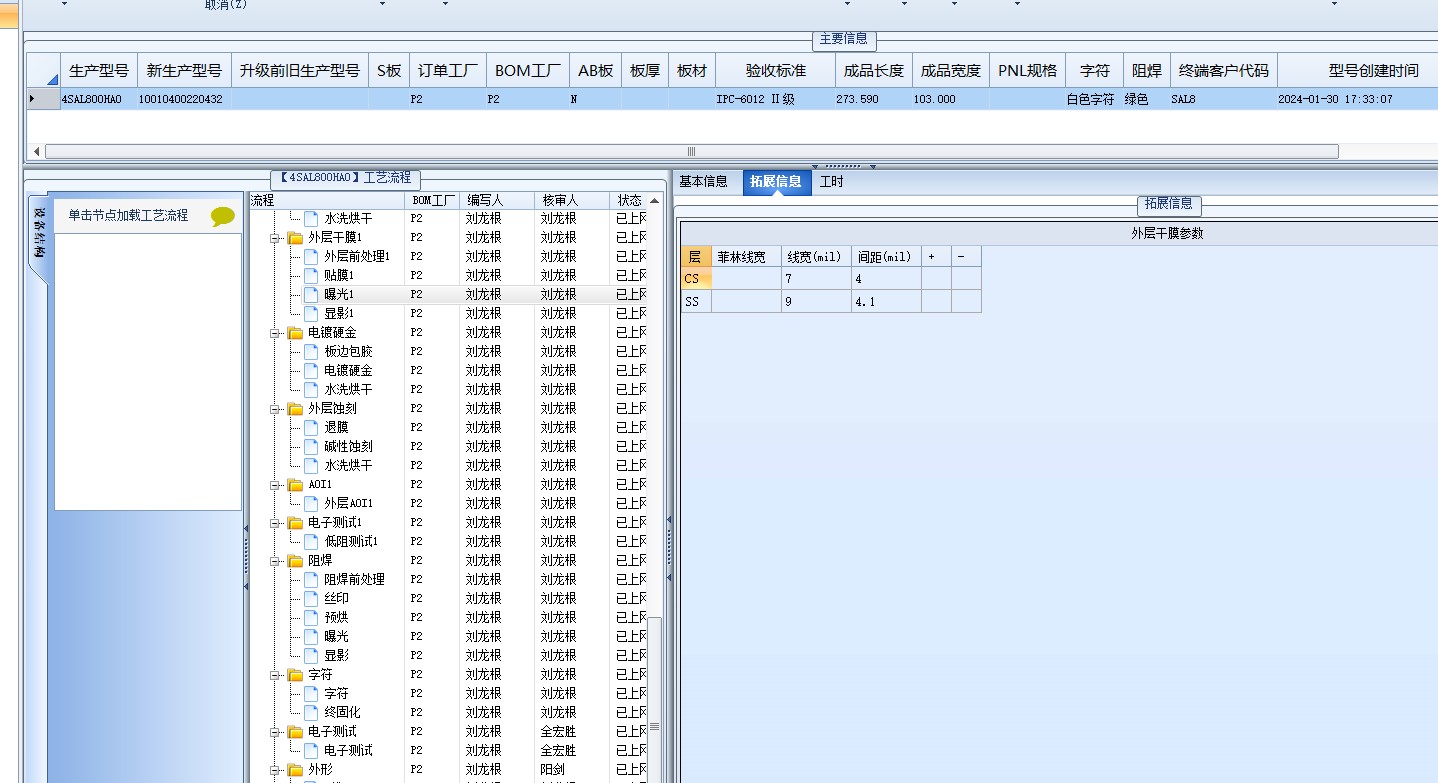Click the document icon beside 板边包胶
The width and height of the screenshot is (1438, 783).
tap(311, 352)
